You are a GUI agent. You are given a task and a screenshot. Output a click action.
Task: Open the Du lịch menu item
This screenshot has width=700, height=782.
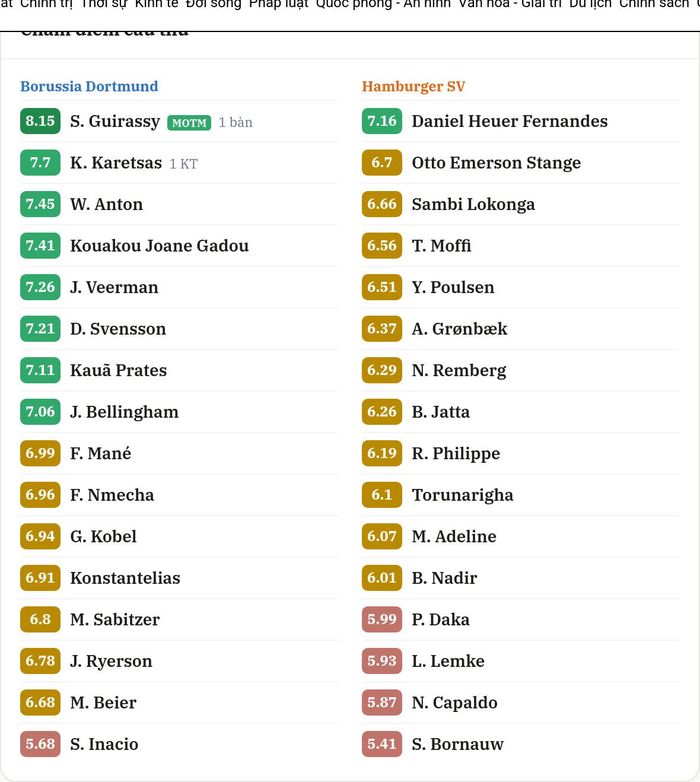(590, 4)
